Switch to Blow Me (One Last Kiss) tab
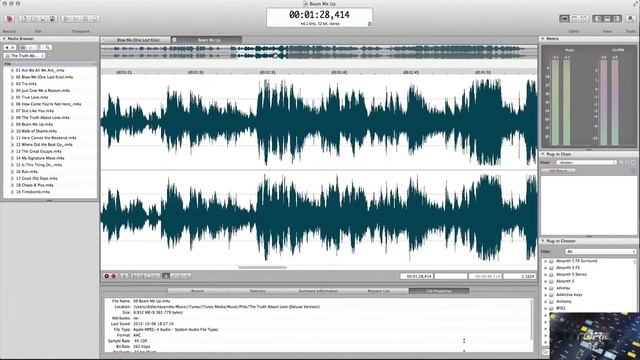This screenshot has height=360, width=640. 138,40
